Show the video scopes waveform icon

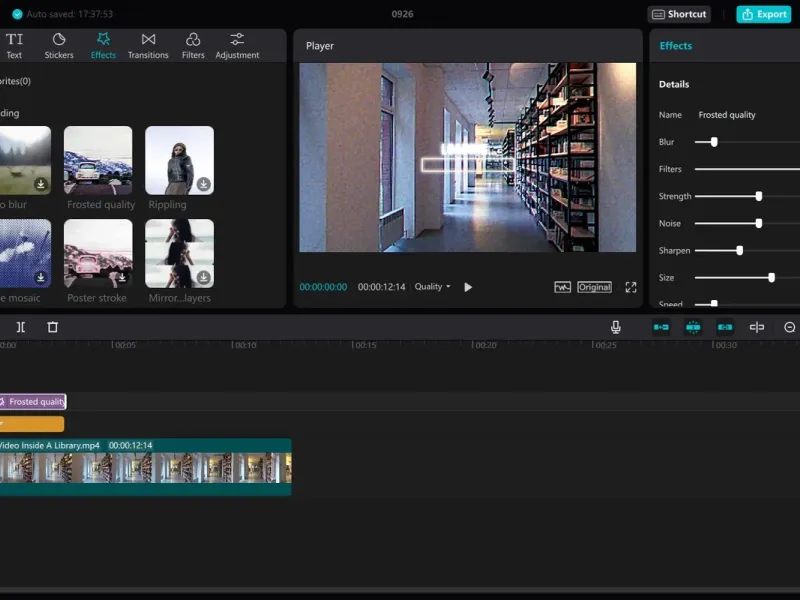click(x=563, y=287)
